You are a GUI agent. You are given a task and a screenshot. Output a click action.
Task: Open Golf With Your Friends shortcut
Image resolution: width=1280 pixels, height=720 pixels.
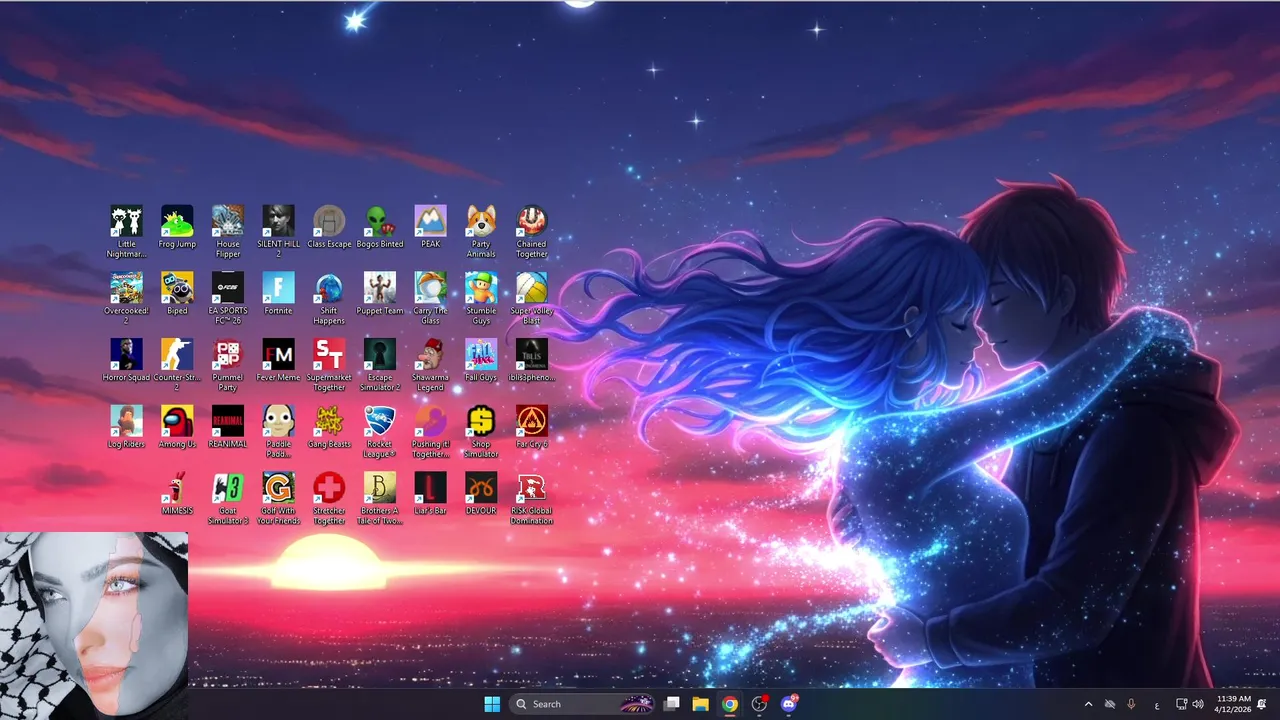pyautogui.click(x=278, y=499)
